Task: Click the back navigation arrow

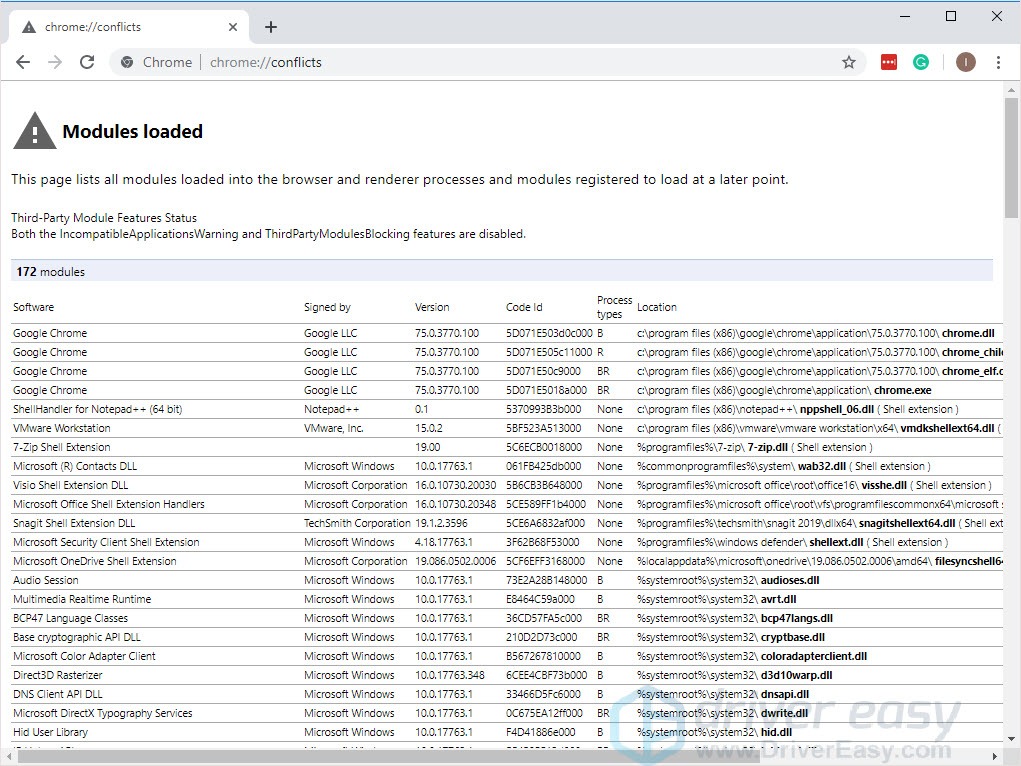Action: point(23,61)
